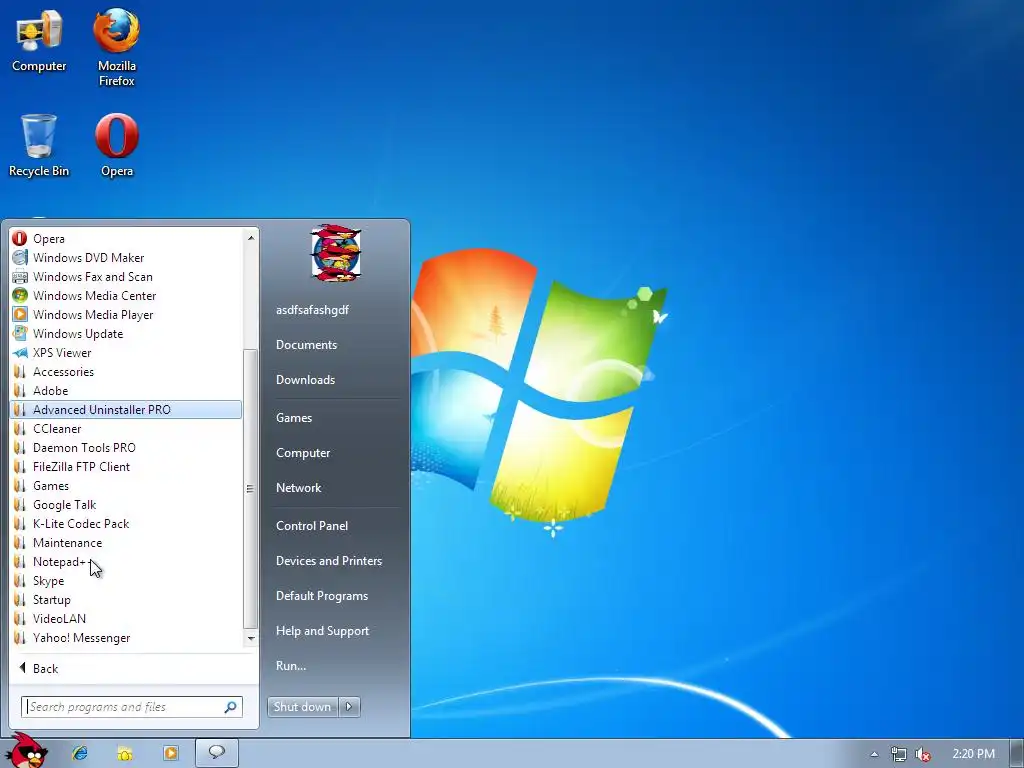
Task: Open the media player taskbar icon
Action: click(x=170, y=753)
